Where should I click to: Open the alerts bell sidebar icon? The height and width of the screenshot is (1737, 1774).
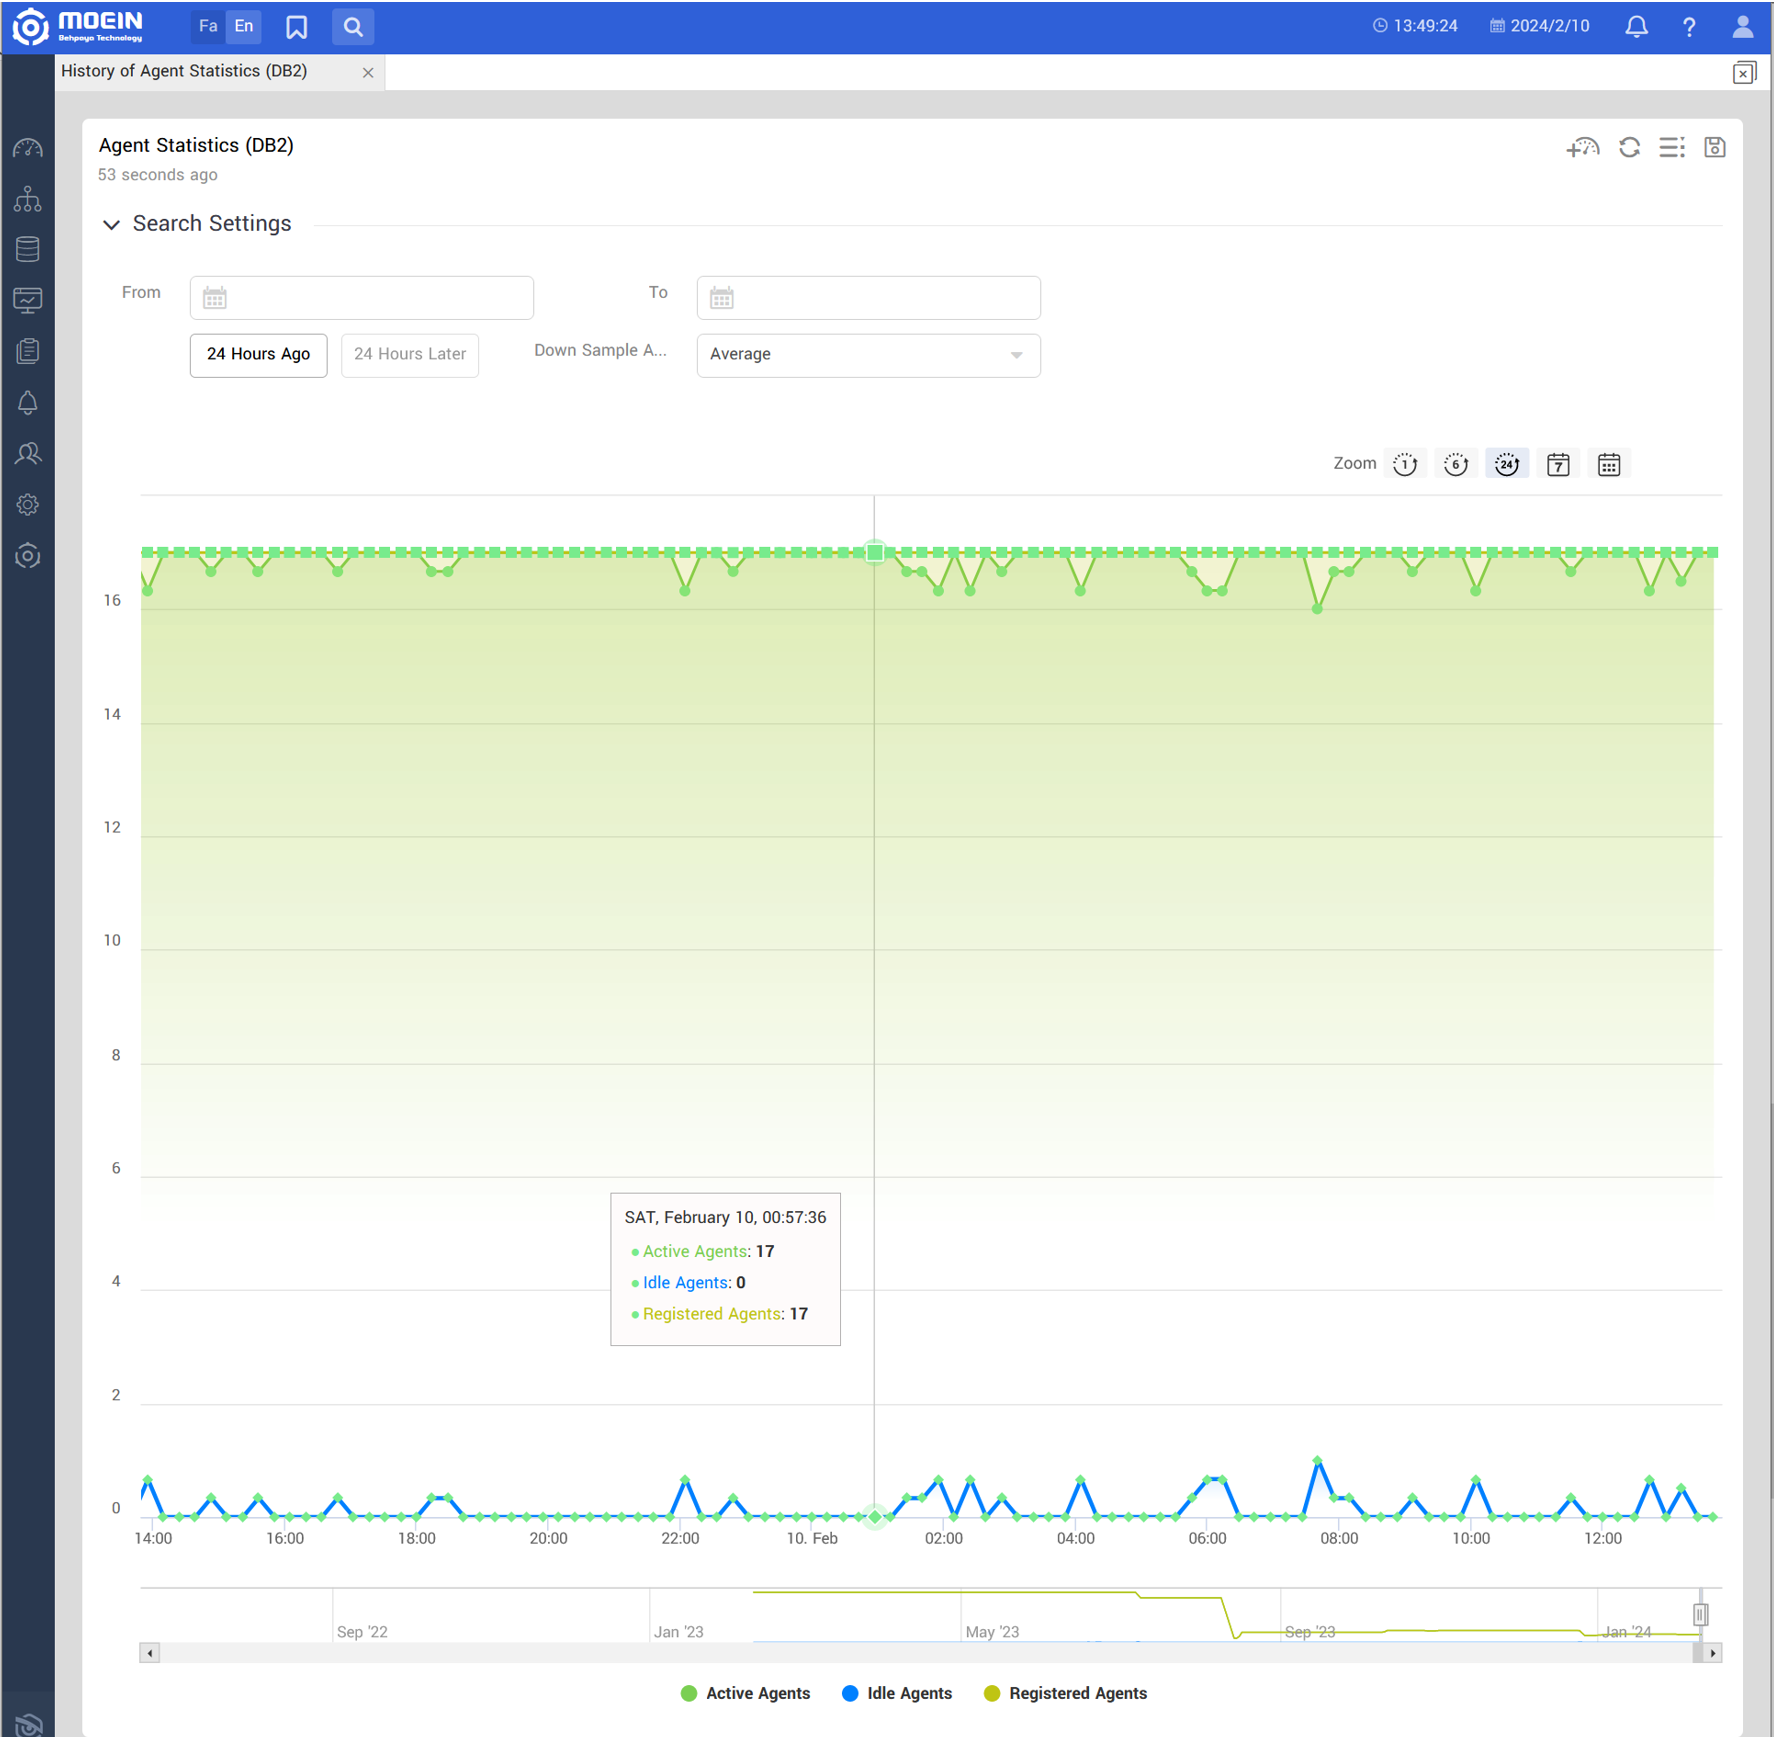(x=28, y=403)
